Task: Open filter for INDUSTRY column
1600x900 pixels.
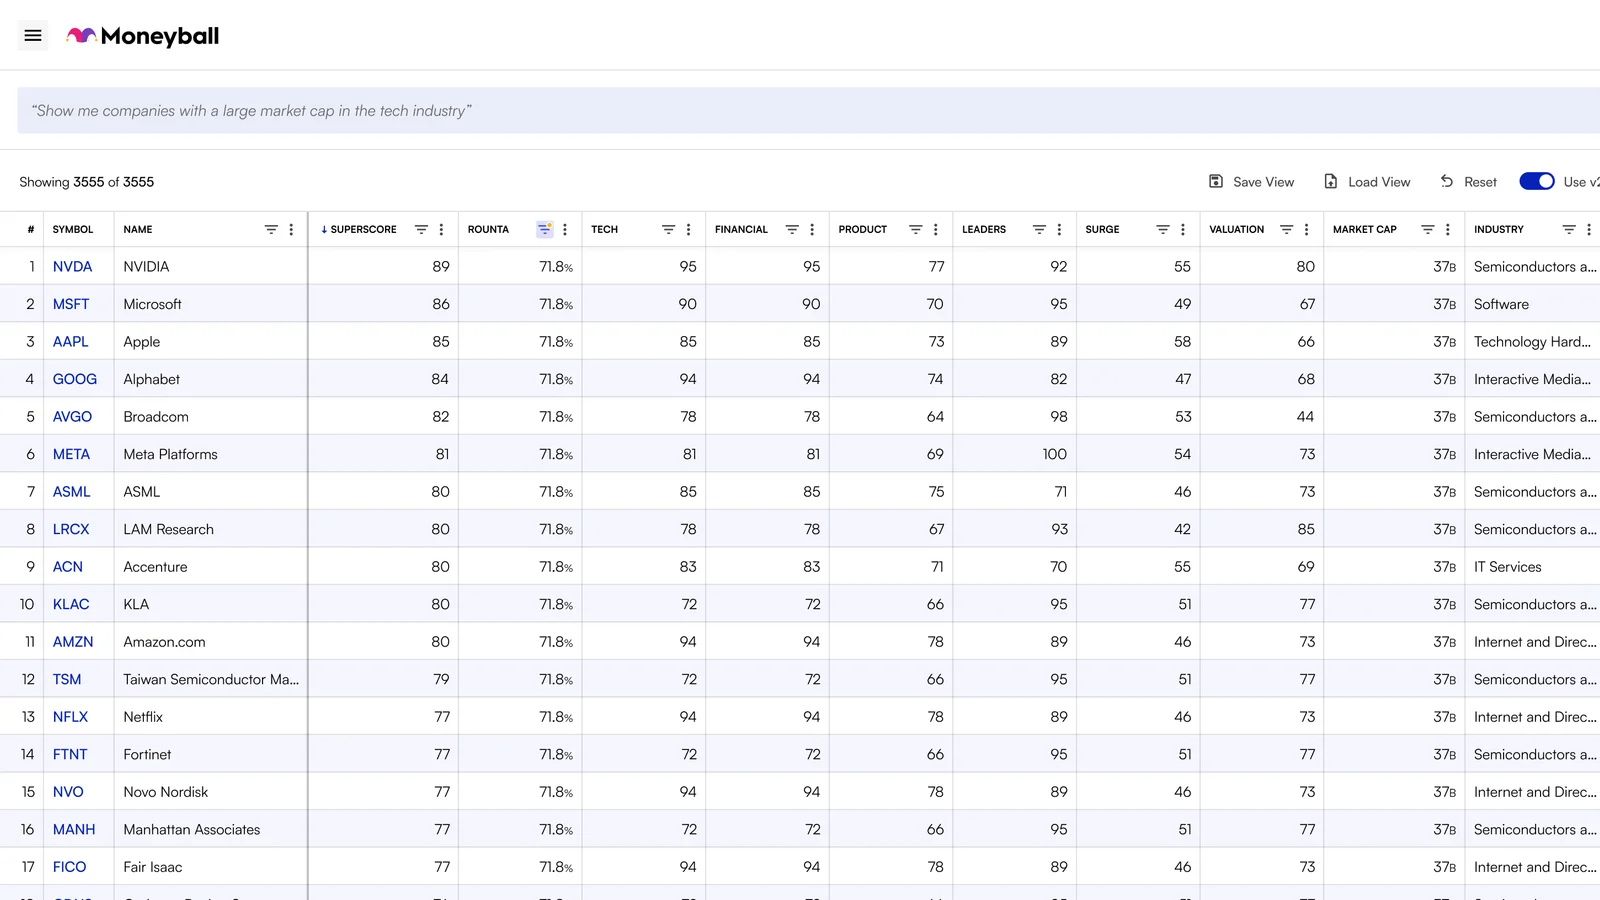Action: point(1569,230)
